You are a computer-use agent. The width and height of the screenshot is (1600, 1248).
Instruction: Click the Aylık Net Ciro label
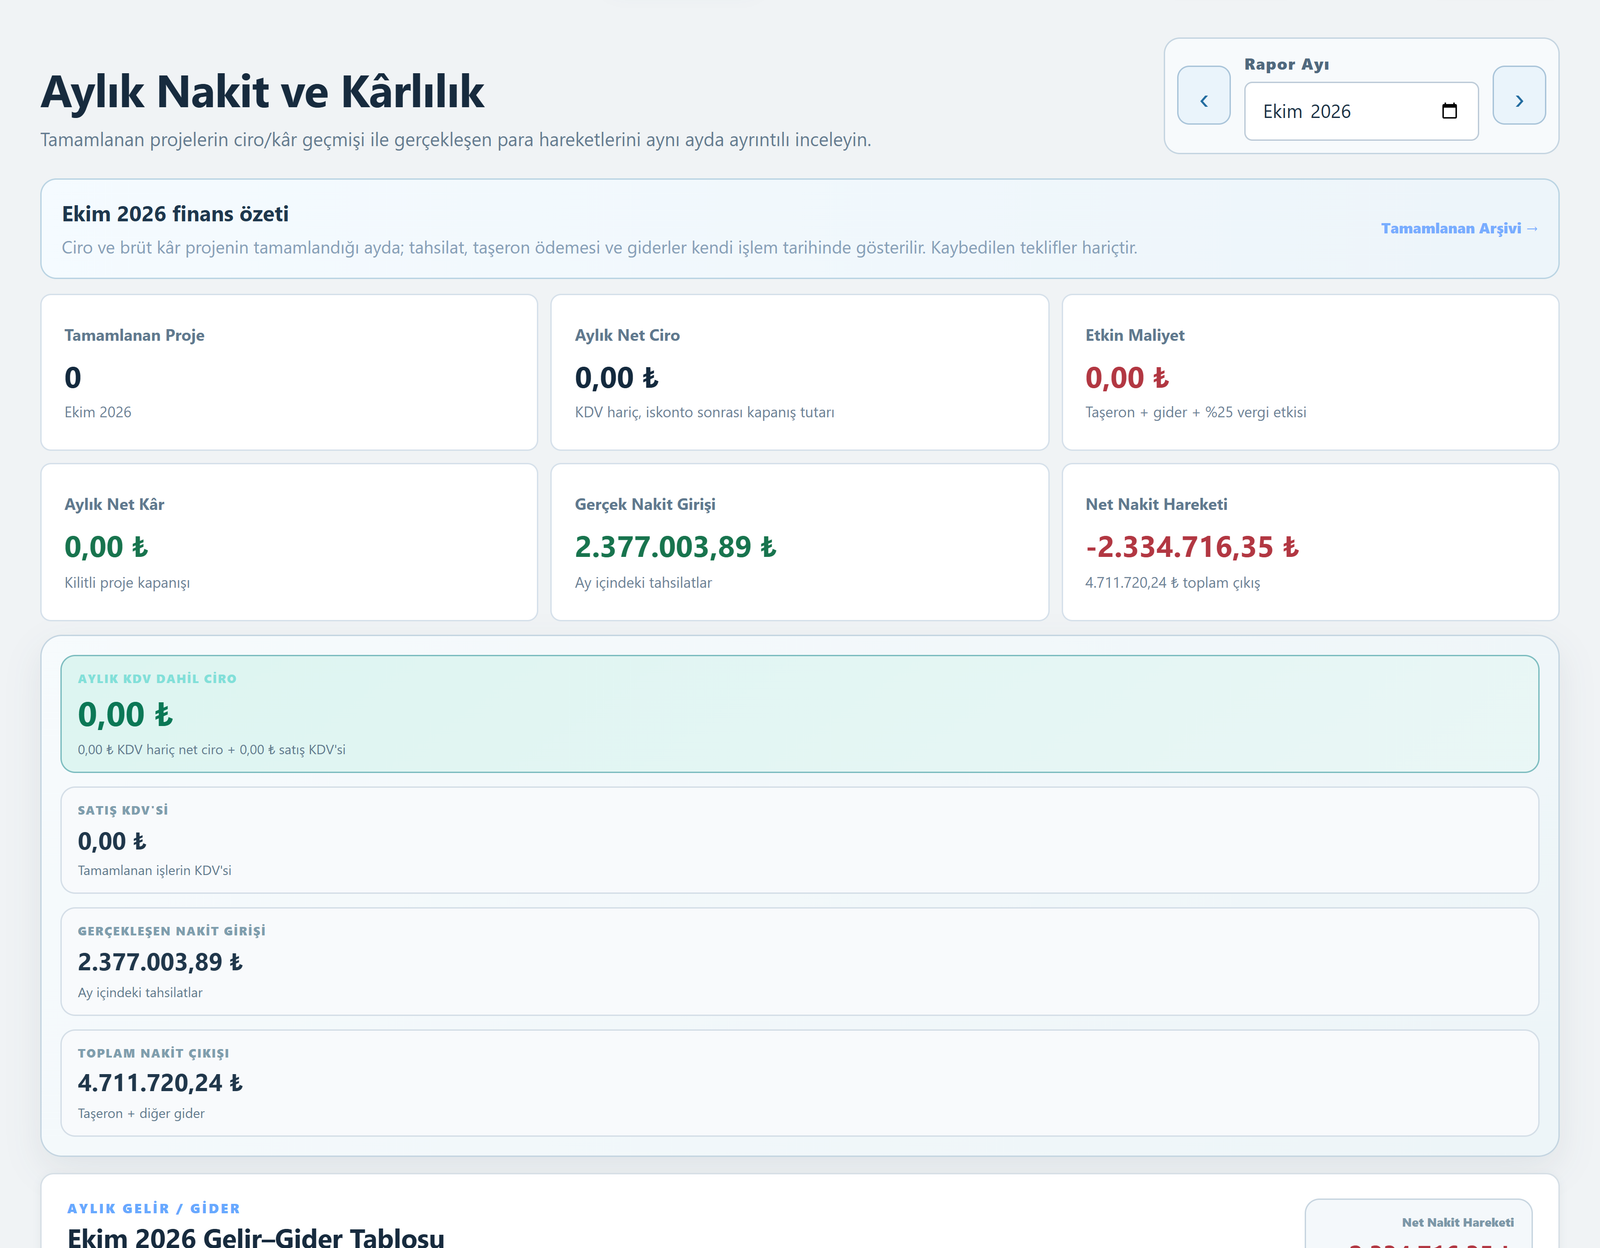click(627, 335)
